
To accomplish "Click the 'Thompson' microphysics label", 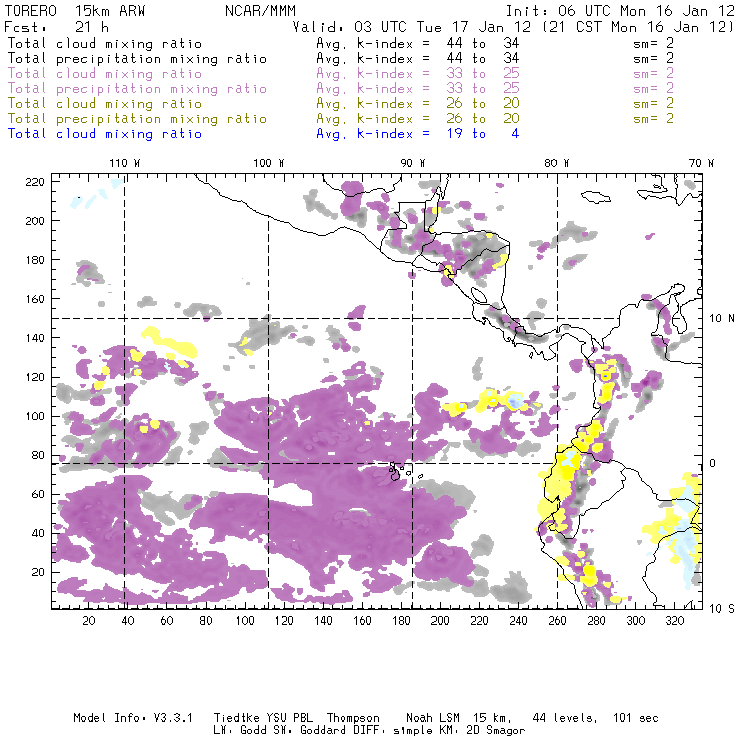I will [x=353, y=718].
